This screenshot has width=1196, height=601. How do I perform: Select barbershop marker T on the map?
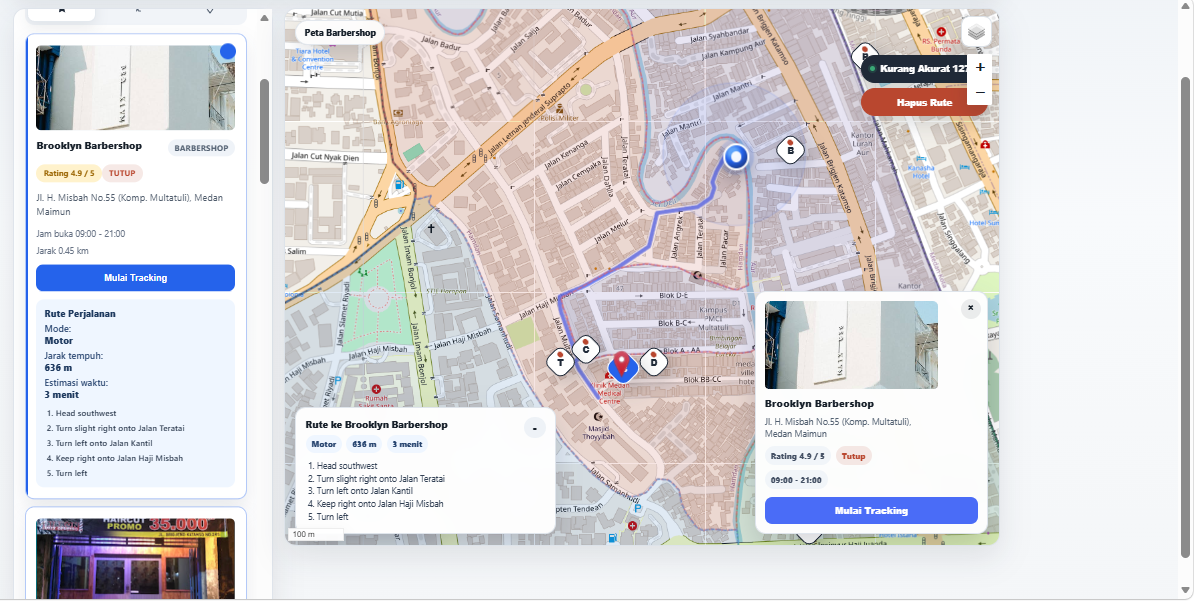click(561, 362)
